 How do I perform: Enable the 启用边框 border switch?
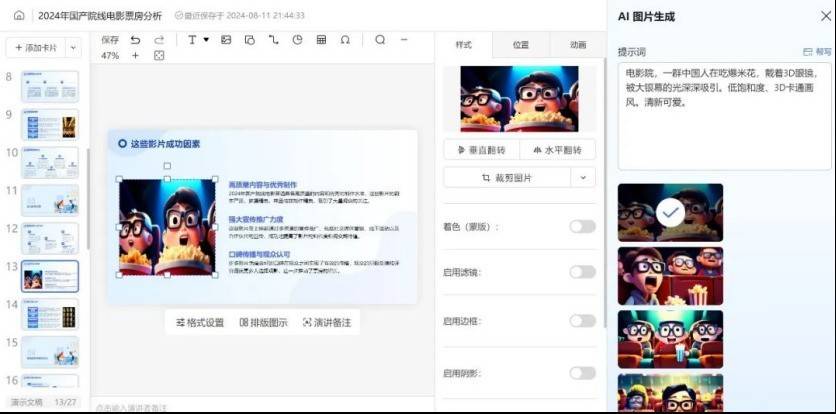[582, 321]
